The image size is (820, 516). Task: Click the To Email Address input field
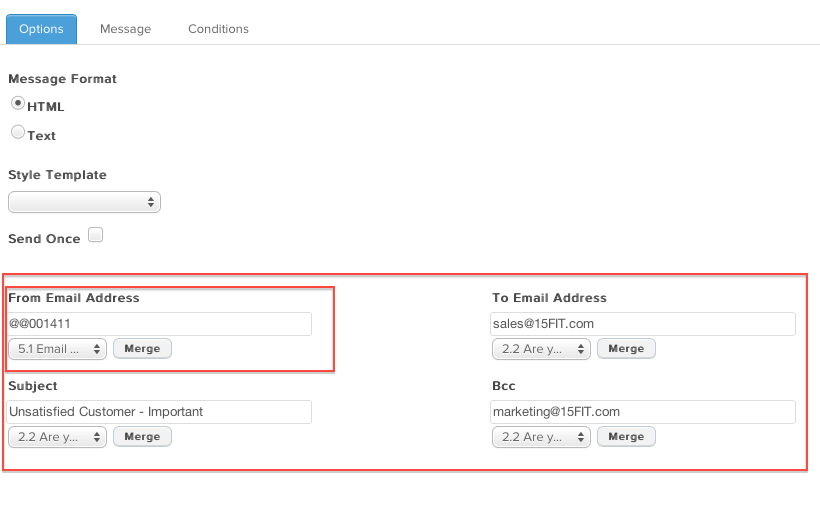(x=643, y=324)
